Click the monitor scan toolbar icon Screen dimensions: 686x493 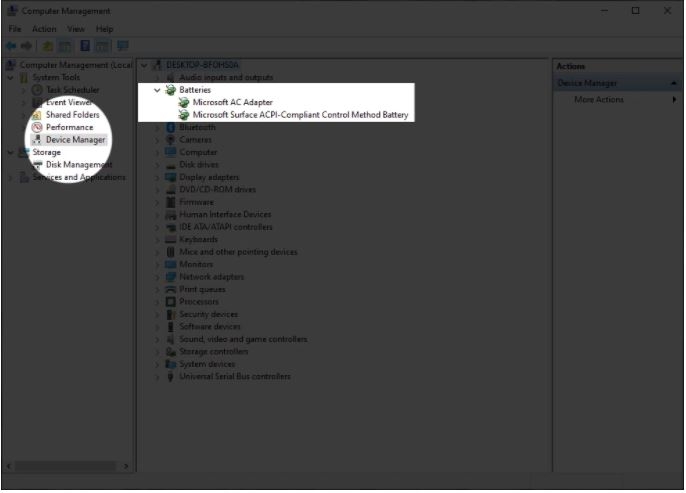click(x=122, y=45)
